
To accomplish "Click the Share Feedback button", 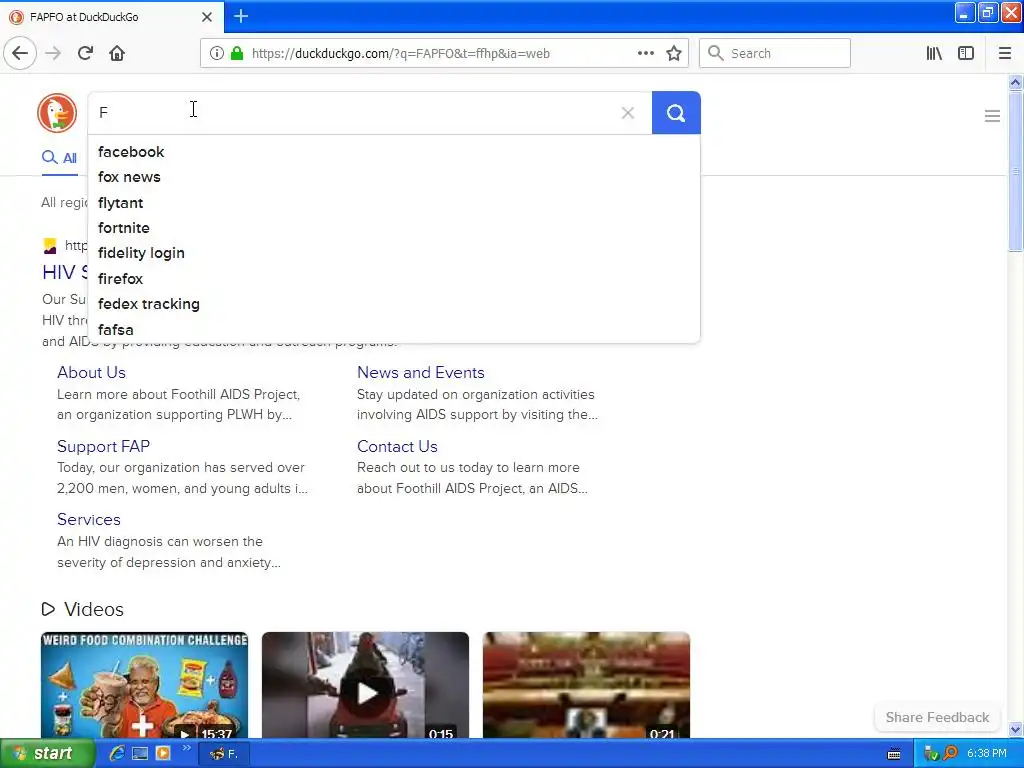I will coord(937,718).
